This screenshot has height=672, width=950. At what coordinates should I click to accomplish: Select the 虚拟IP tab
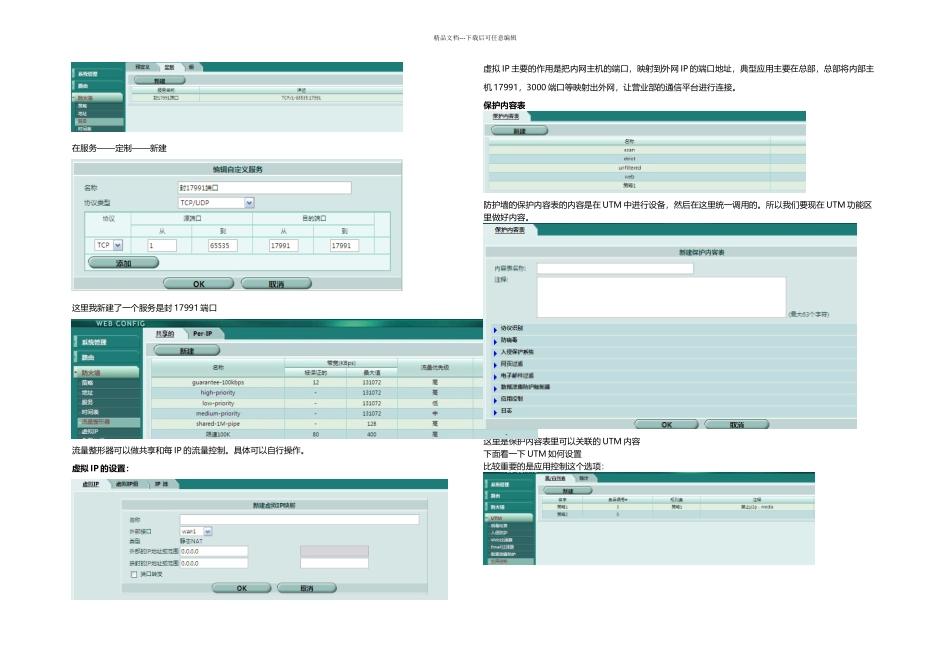(x=91, y=484)
